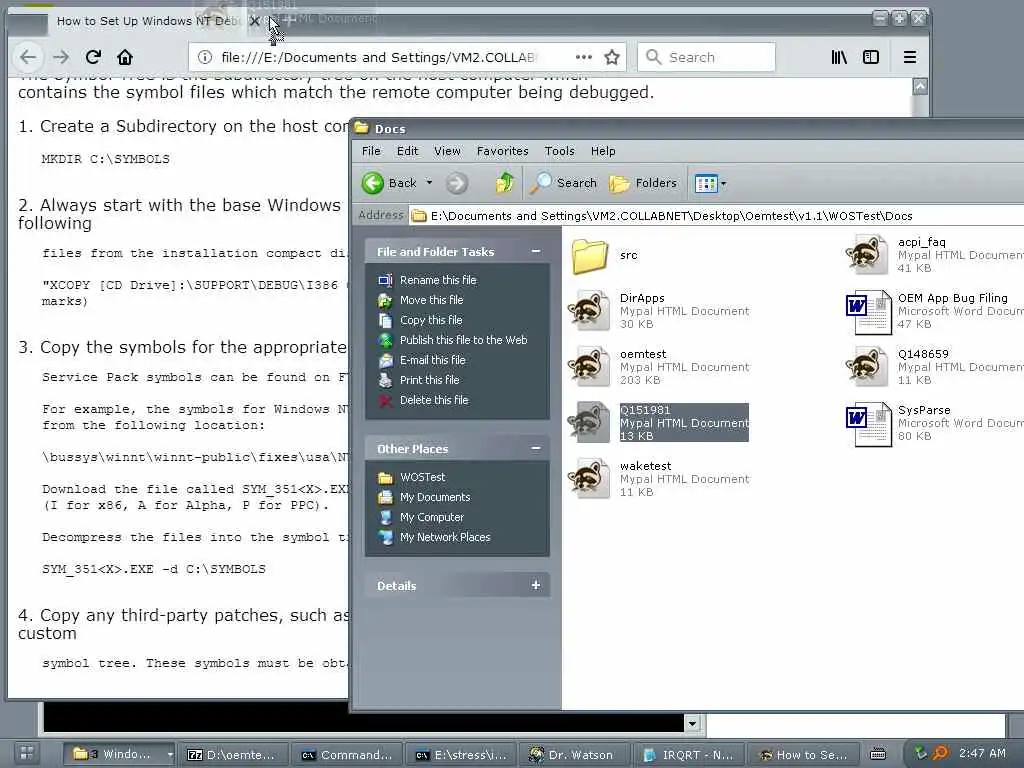1024x768 pixels.
Task: Collapse the File and Folder Tasks panel
Action: (536, 251)
